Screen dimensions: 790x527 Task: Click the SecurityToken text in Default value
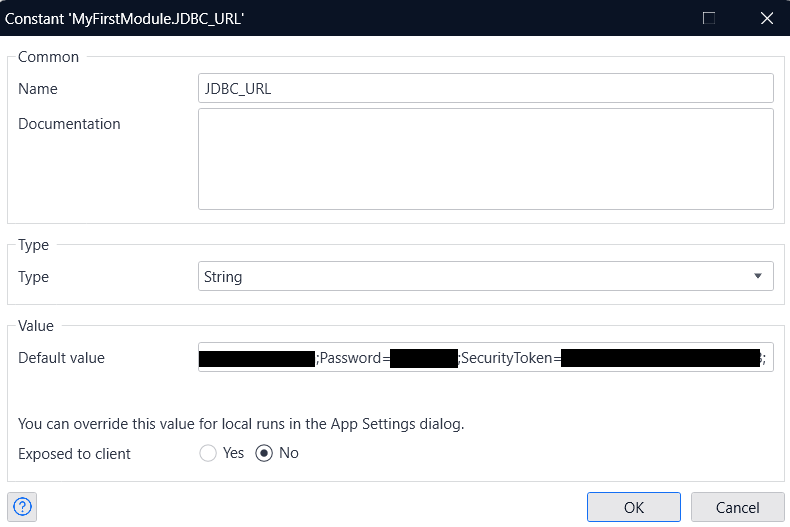point(509,358)
